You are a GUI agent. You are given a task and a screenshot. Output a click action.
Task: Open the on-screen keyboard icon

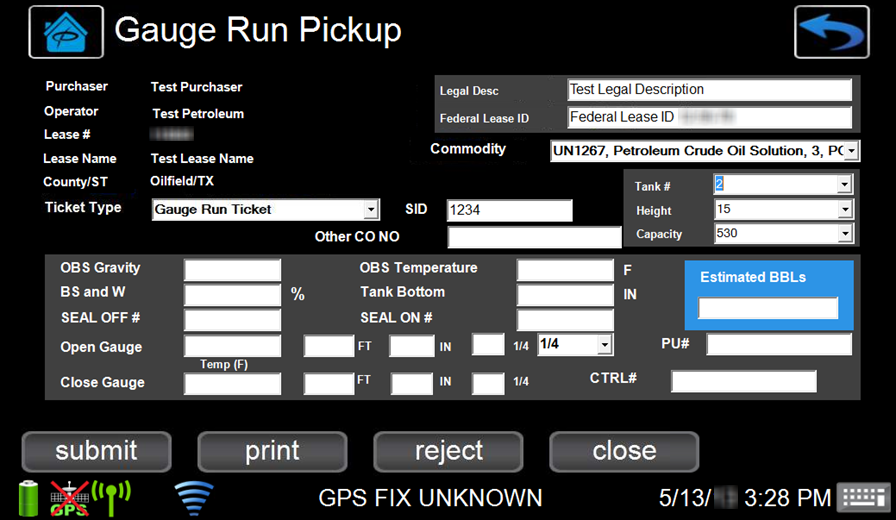click(863, 497)
